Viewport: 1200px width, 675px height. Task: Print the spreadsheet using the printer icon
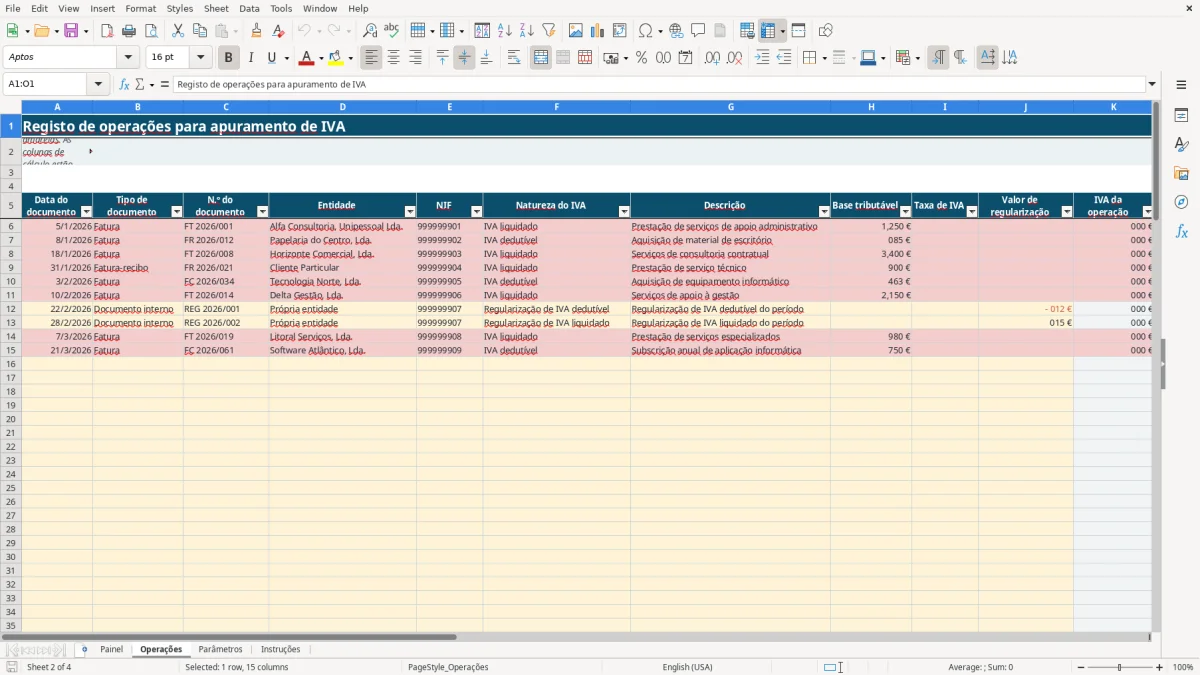(x=129, y=31)
